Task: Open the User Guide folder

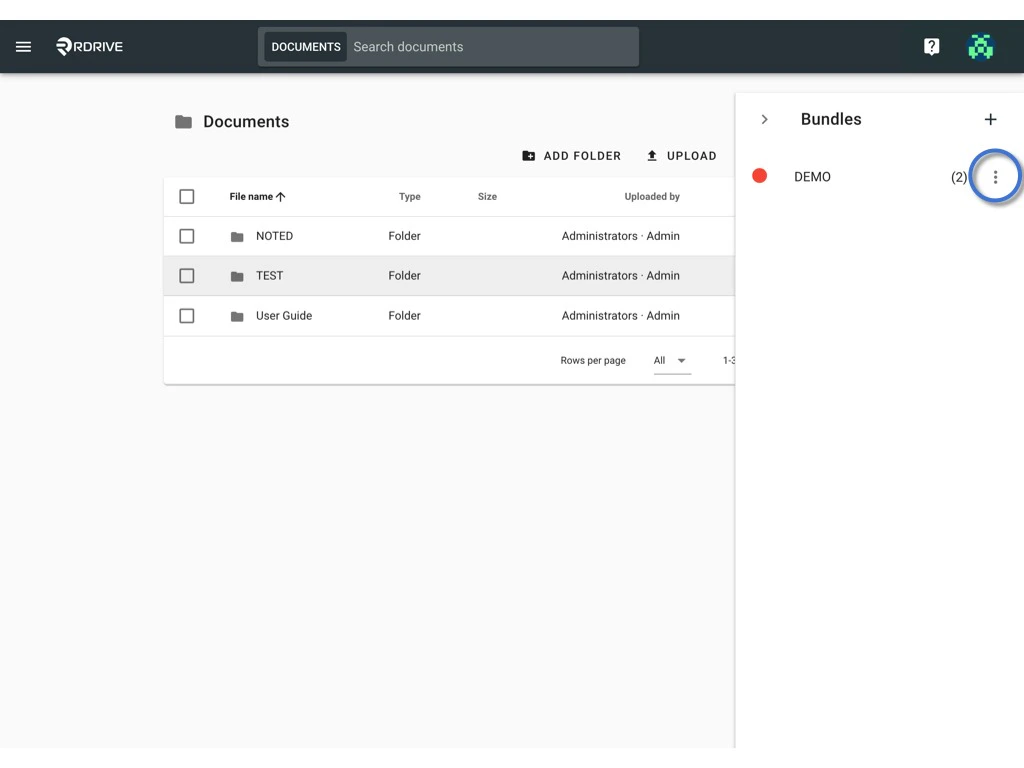Action: (284, 315)
